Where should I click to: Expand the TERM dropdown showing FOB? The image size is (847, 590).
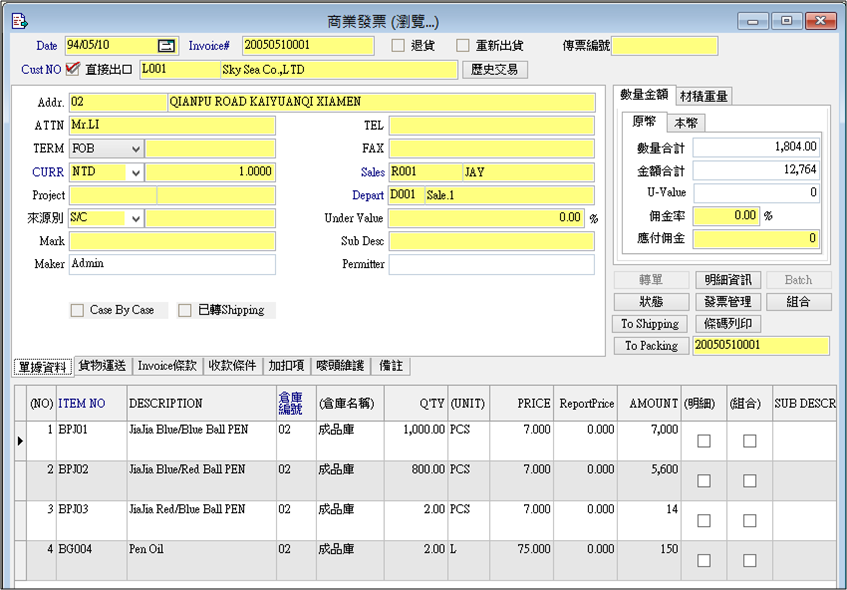136,148
